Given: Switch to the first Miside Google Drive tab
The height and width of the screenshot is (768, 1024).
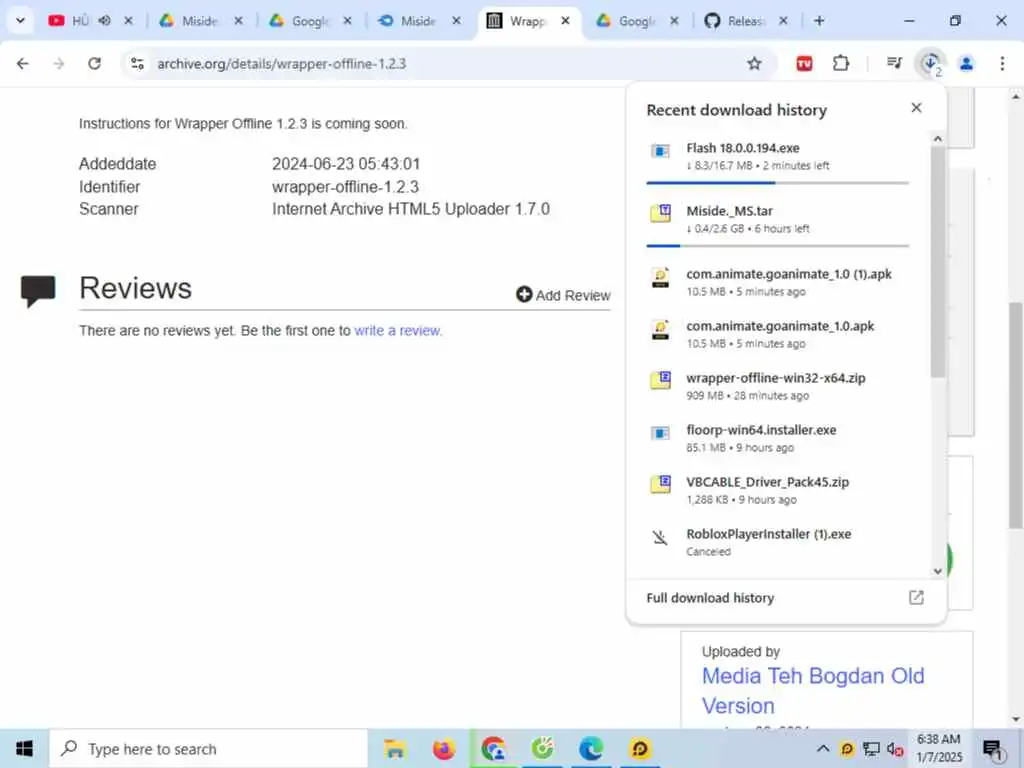Looking at the screenshot, I should (x=200, y=21).
